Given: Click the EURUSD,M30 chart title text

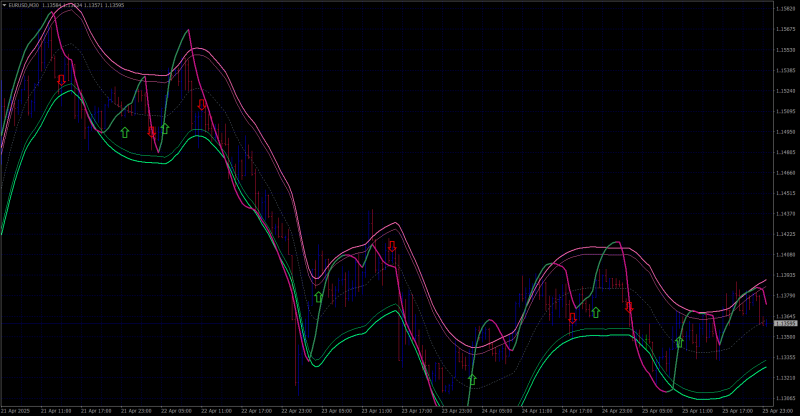Looking at the screenshot, I should [x=23, y=5].
